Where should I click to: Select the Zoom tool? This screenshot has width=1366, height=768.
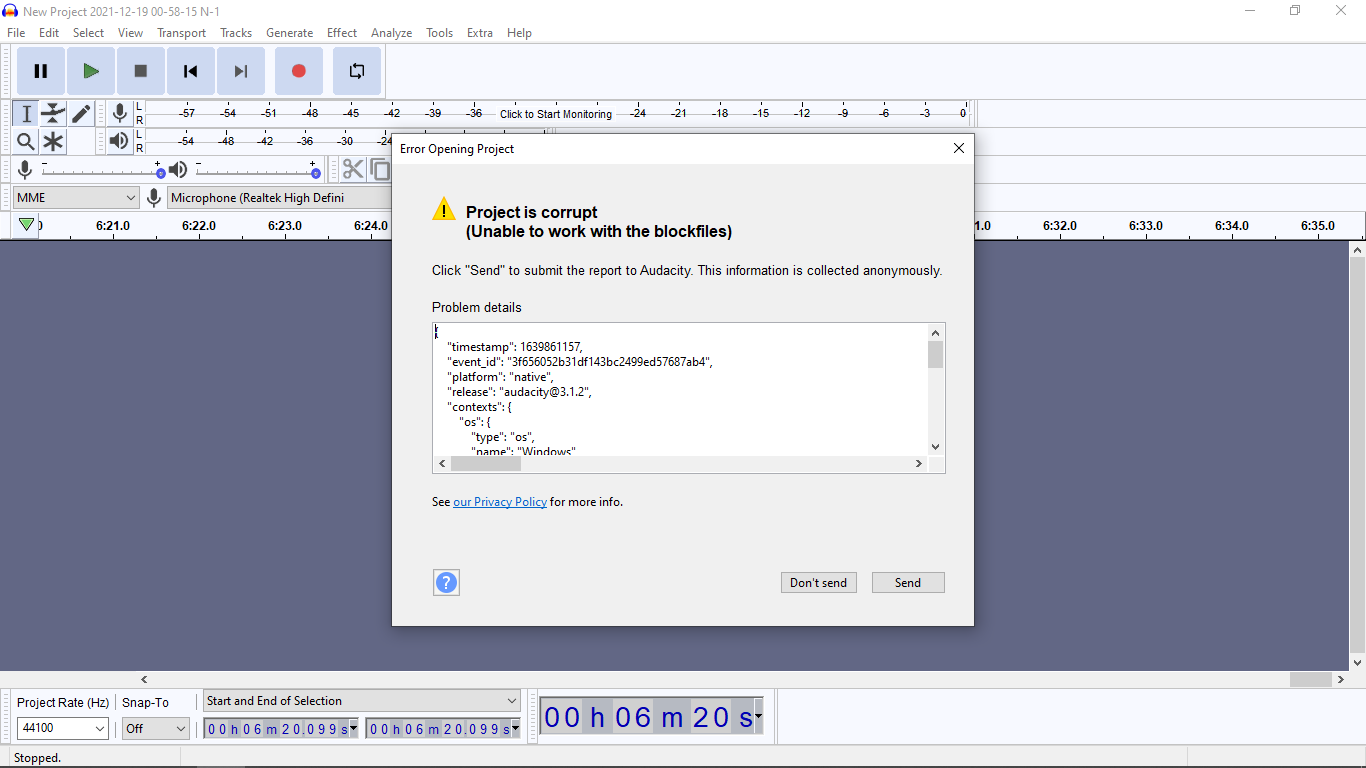click(x=25, y=141)
